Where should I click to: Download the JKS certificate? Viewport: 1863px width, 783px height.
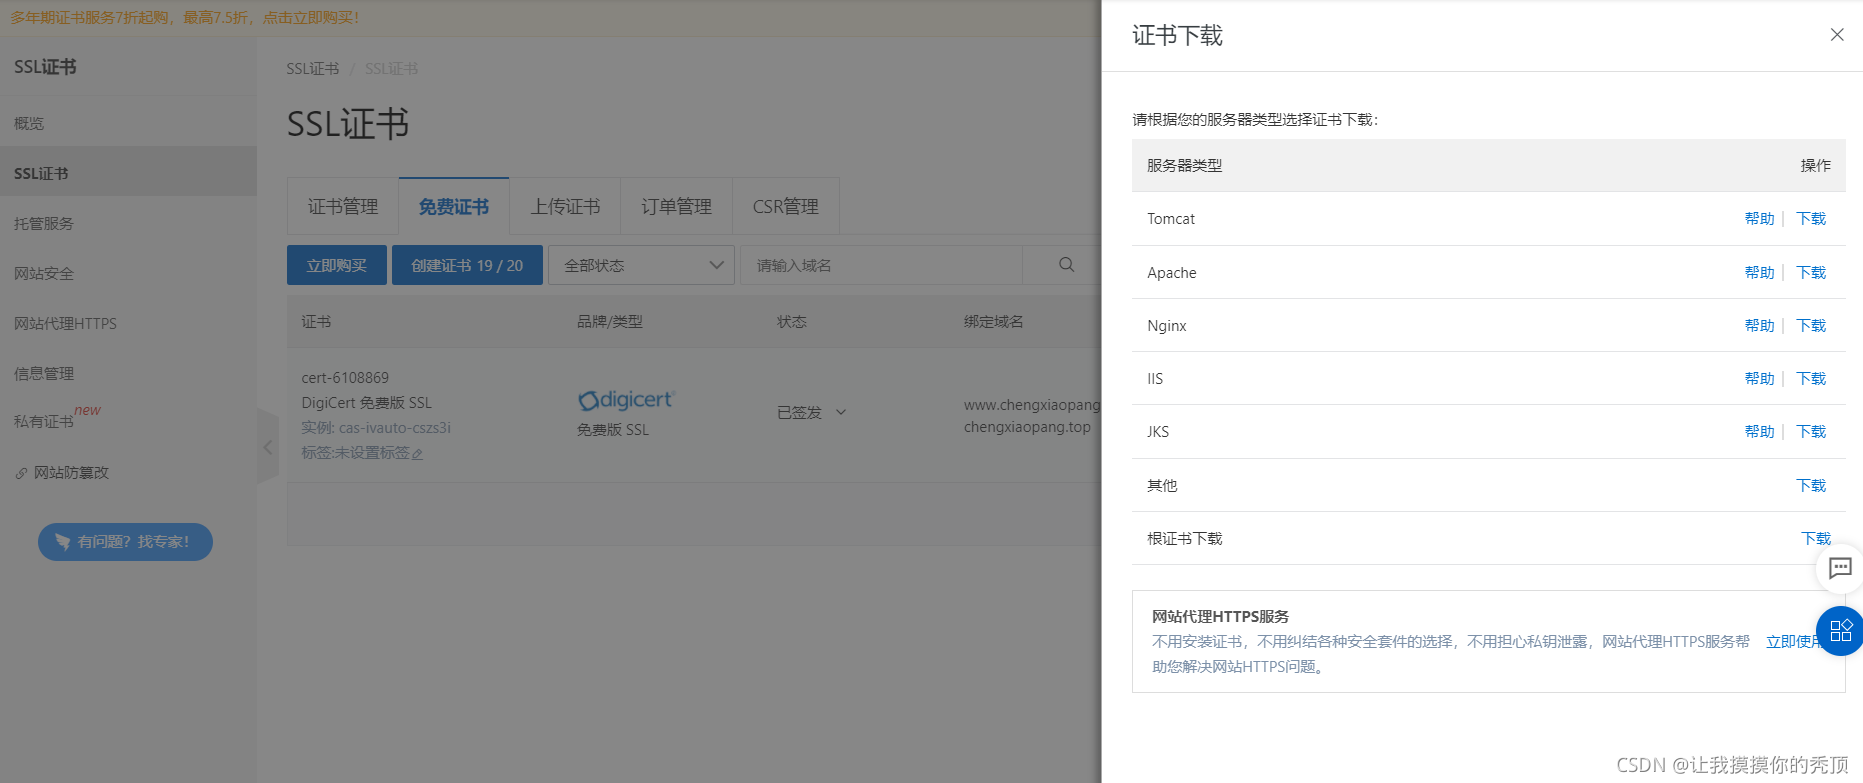pos(1811,432)
